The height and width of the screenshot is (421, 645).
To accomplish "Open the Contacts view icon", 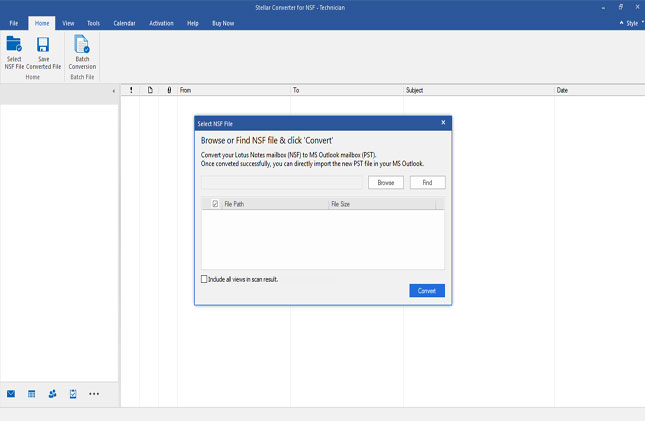I will [52, 394].
